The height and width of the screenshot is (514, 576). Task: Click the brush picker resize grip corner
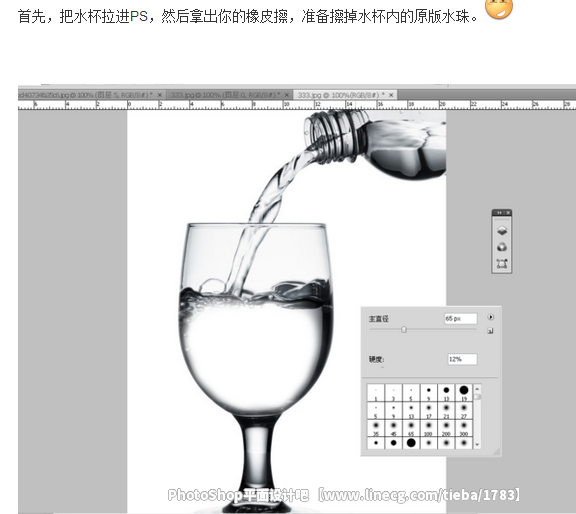point(496,452)
